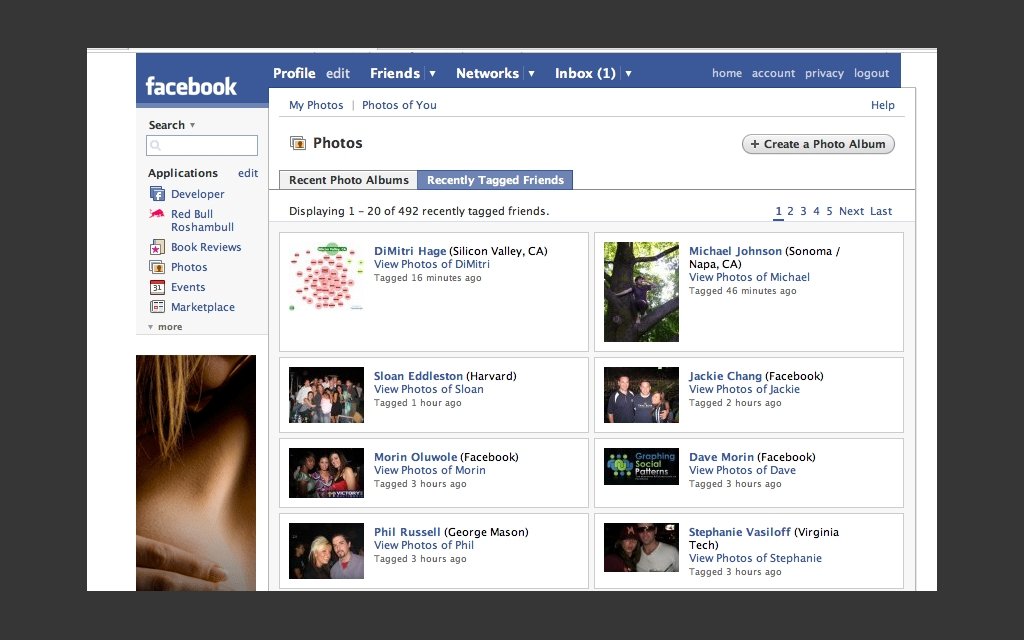Click the Book Reviews application icon
The width and height of the screenshot is (1024, 640).
pyautogui.click(x=157, y=247)
